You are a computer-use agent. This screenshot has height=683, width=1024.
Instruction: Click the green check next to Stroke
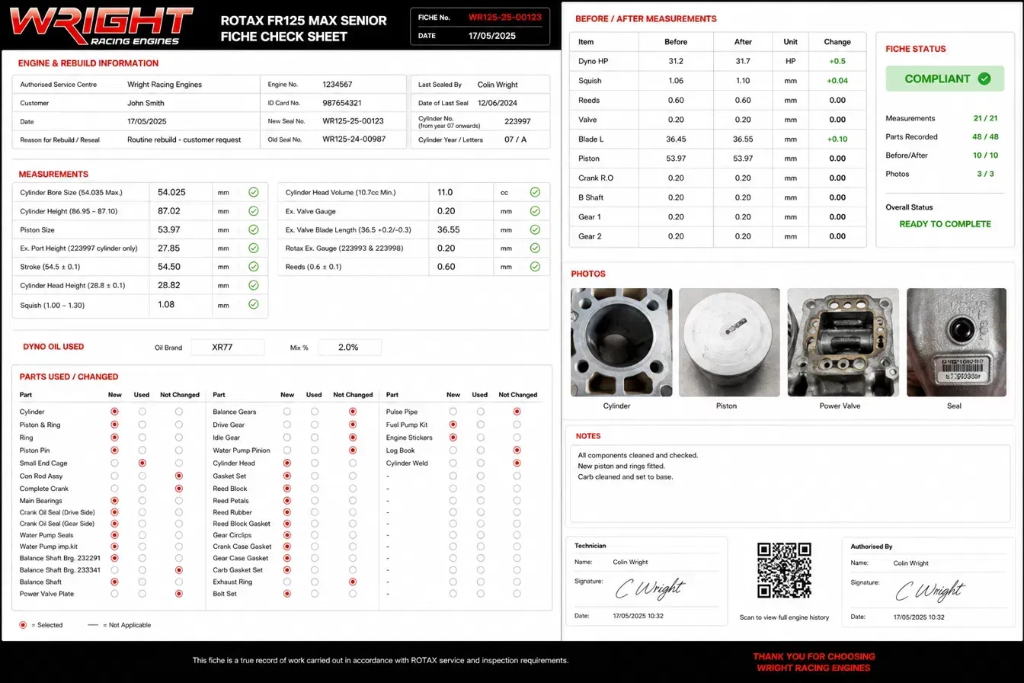coord(253,266)
